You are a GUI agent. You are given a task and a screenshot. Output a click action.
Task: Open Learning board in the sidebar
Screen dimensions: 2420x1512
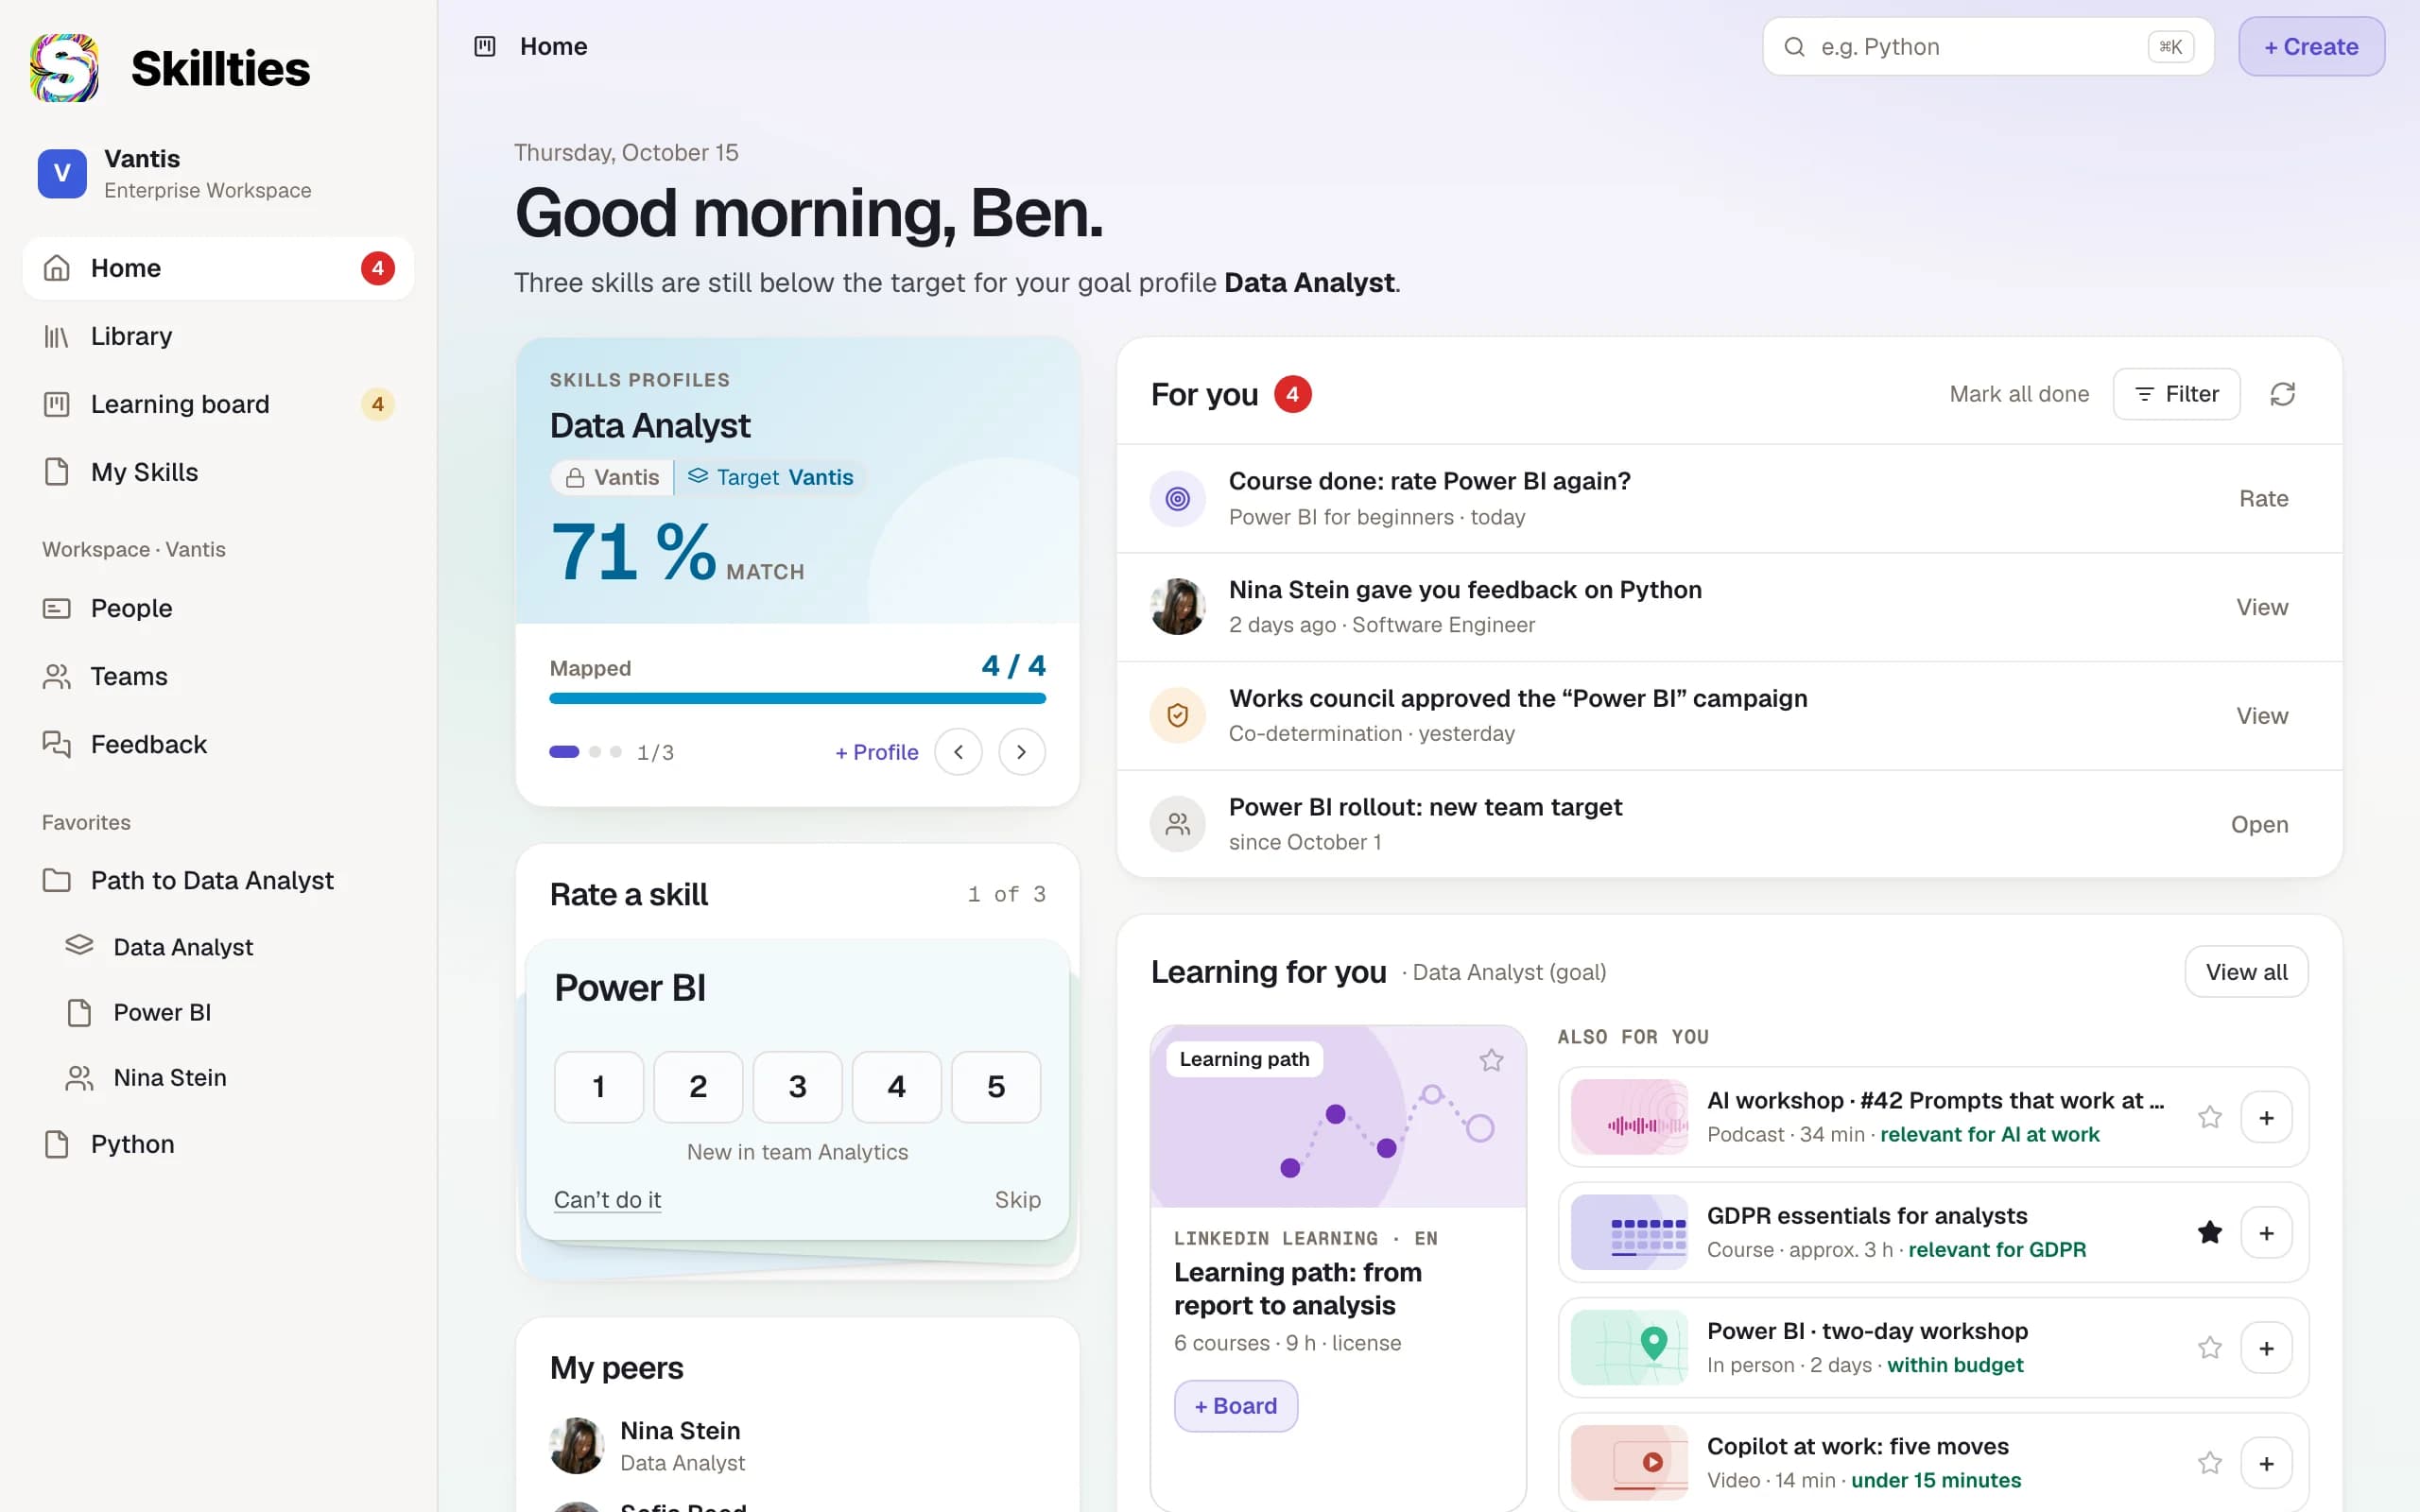click(x=218, y=404)
